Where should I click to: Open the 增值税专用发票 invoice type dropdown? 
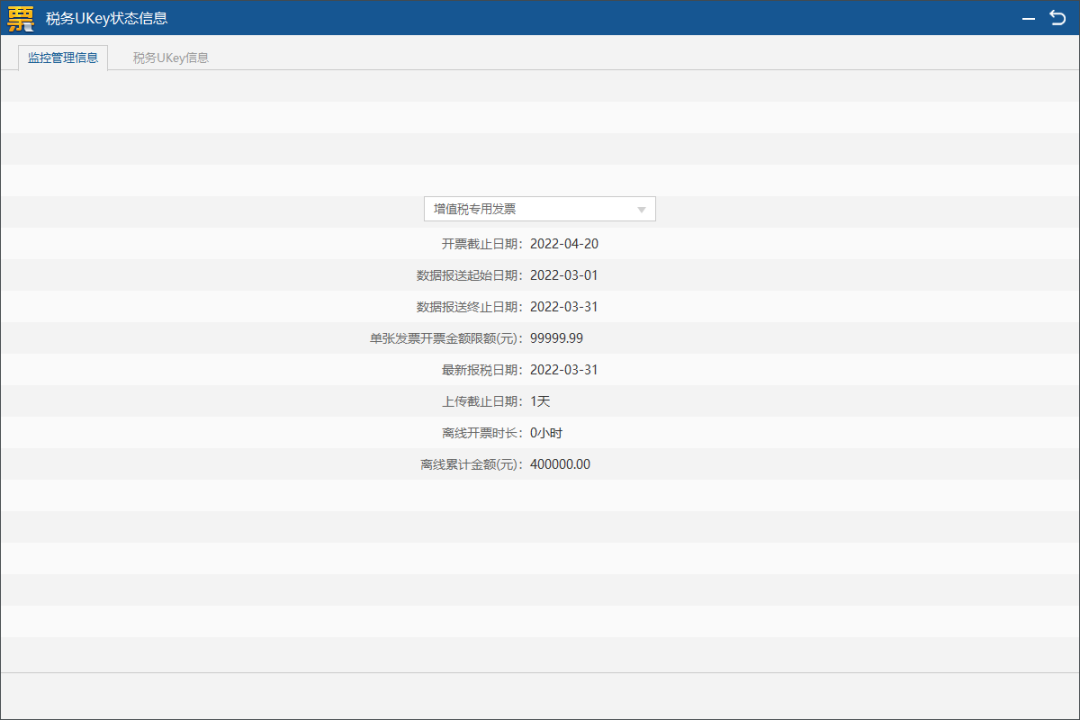click(539, 209)
